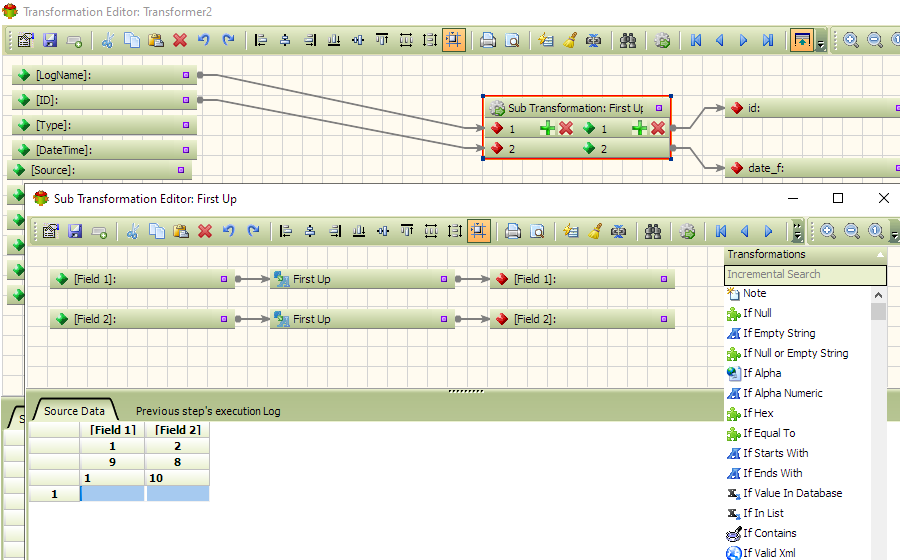Open the zoom toolbar dropdown in Sub Transformation Editor
900x560 pixels.
click(x=894, y=234)
